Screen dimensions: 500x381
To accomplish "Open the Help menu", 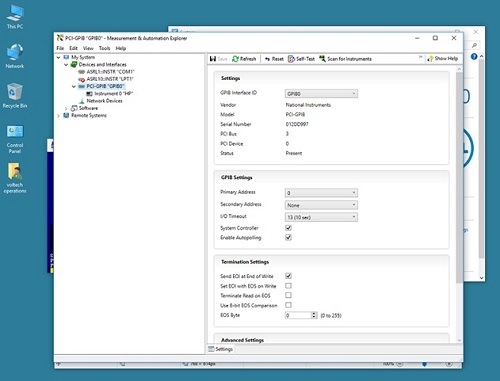I will click(121, 48).
